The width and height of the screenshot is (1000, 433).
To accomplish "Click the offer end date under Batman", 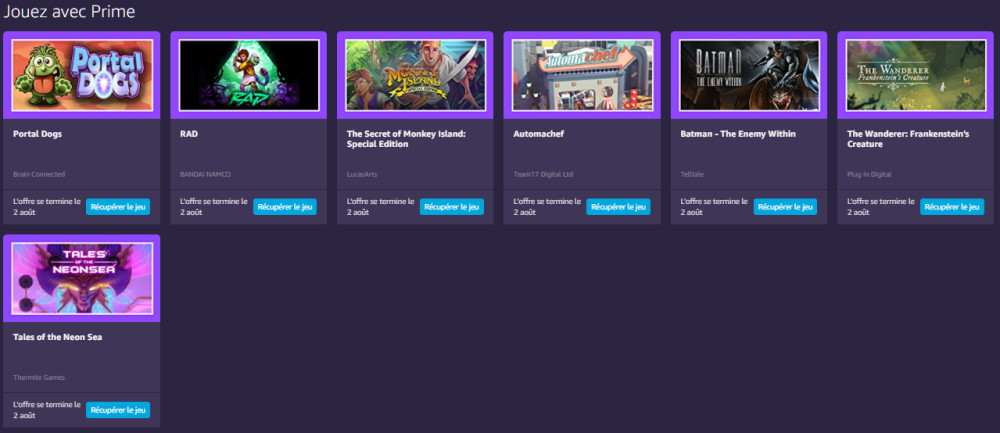I will coord(714,207).
